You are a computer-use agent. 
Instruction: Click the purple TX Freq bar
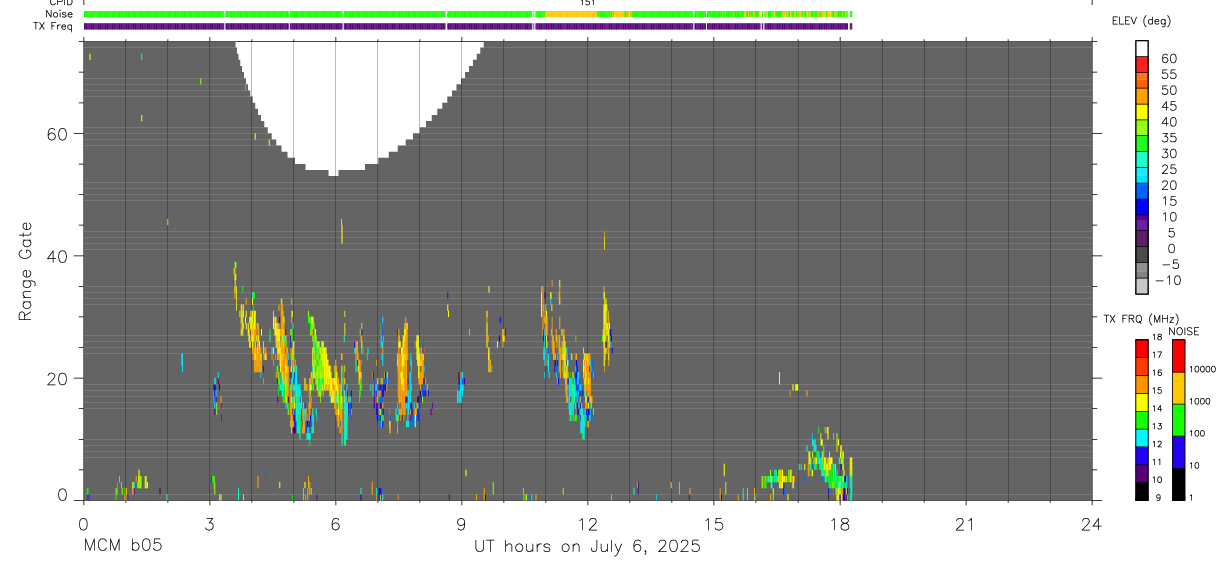pos(467,26)
